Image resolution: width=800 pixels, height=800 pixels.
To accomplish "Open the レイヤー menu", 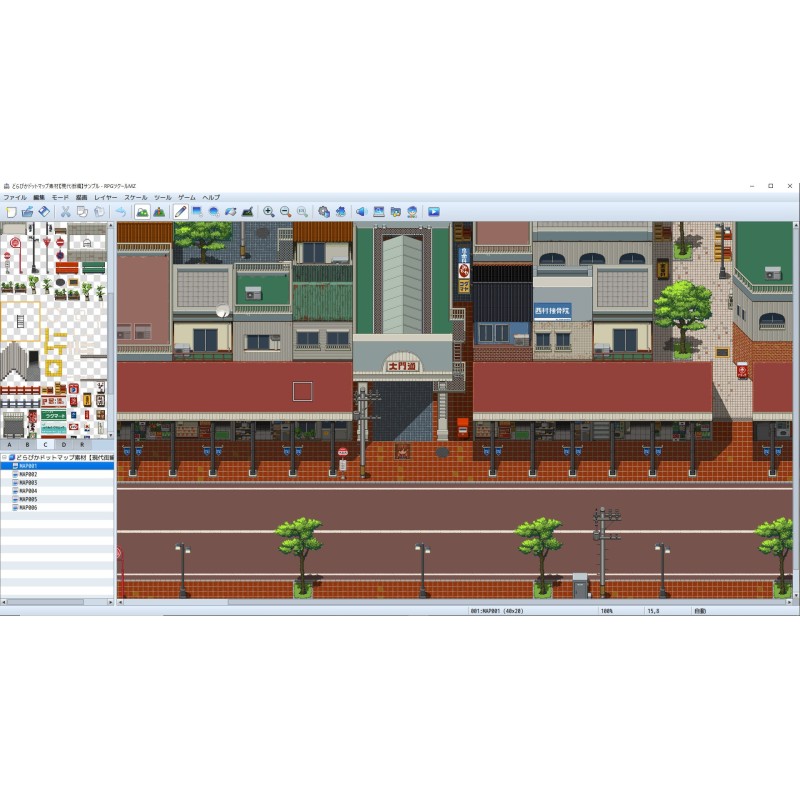I will [105, 198].
